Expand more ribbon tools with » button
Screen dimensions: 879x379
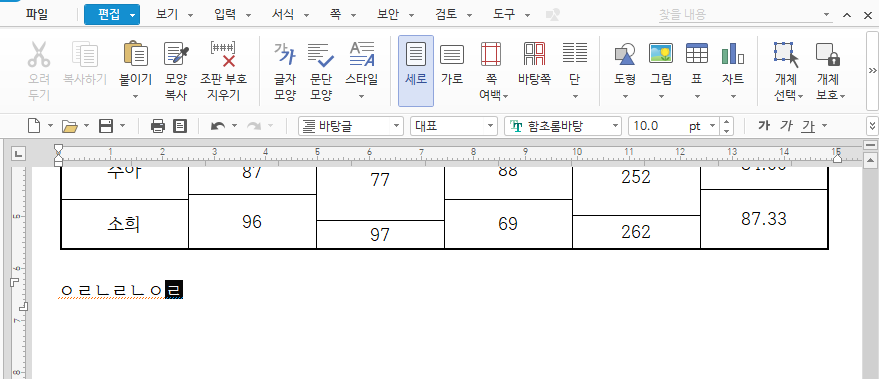(x=872, y=71)
